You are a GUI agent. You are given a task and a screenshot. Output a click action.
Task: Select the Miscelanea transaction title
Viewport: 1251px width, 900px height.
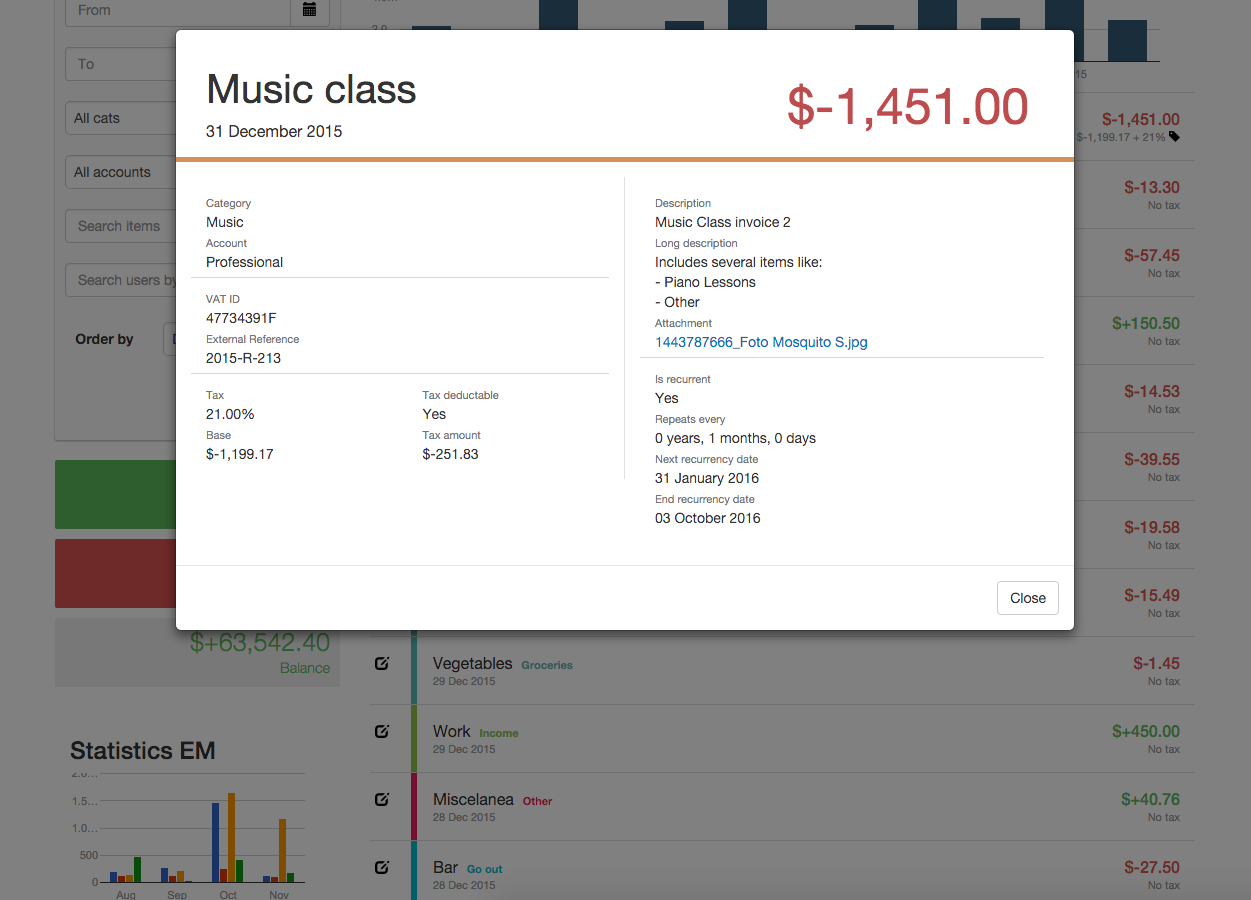click(x=473, y=799)
